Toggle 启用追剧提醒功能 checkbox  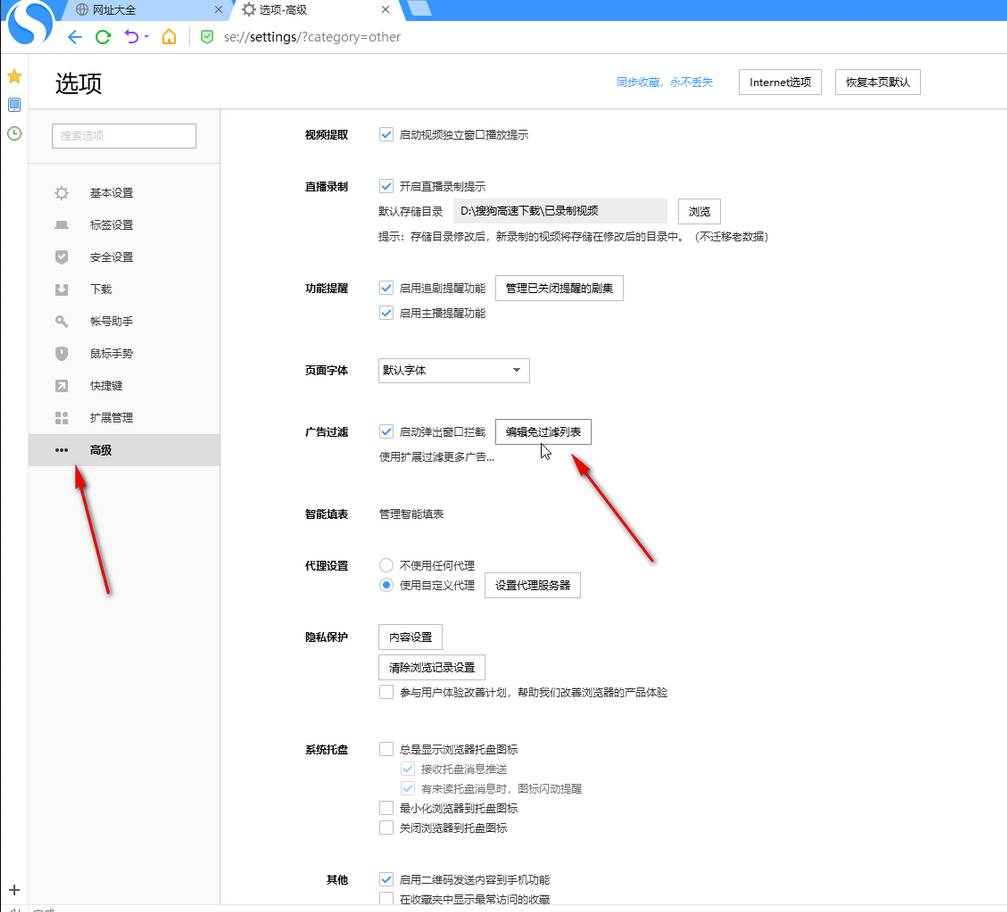pos(386,288)
